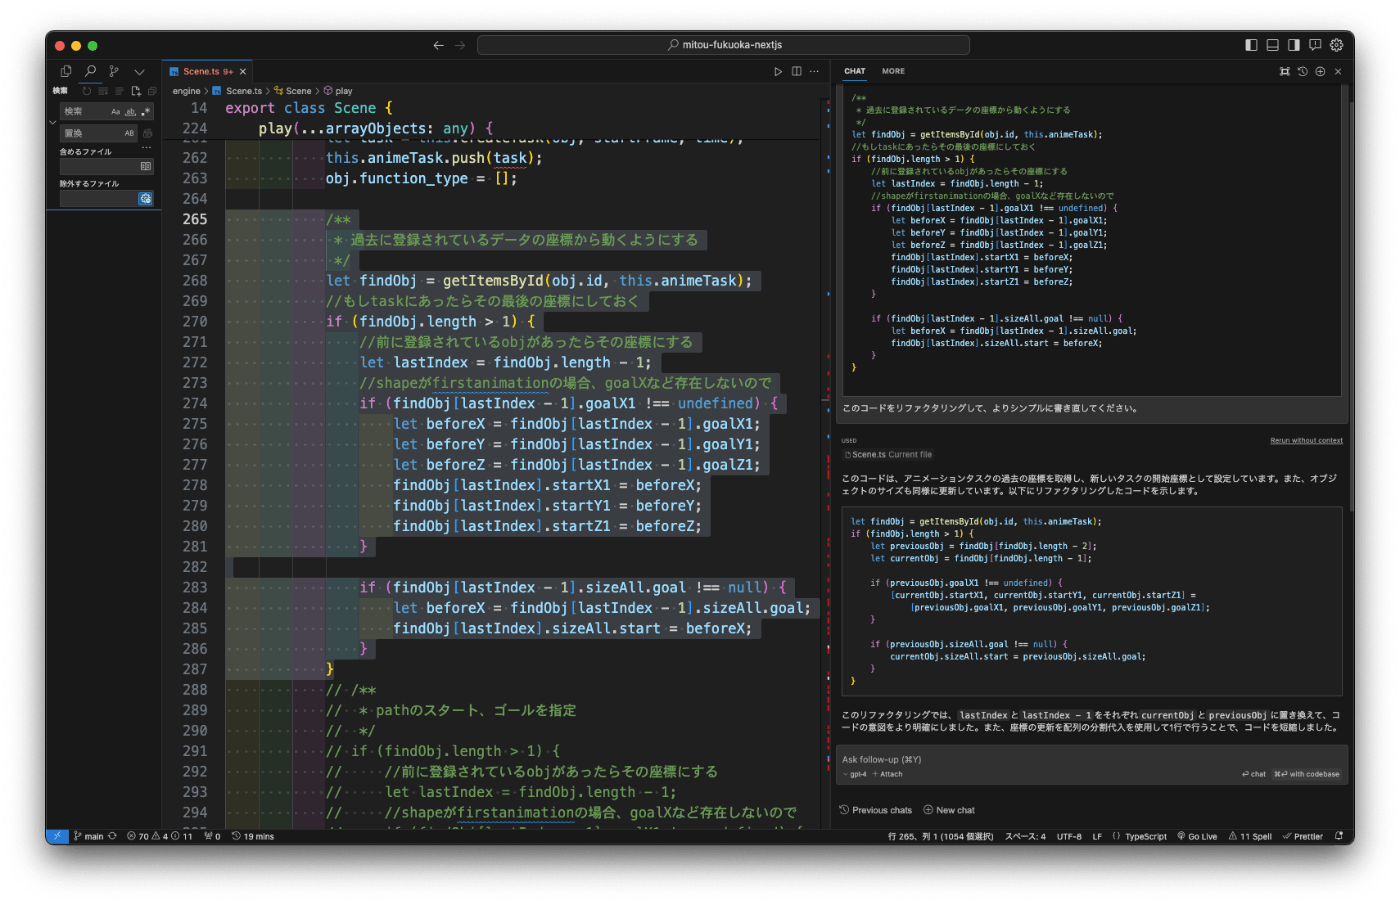Toggle Use Regular Expression in search field
Image resolution: width=1400 pixels, height=905 pixels.
coord(145,112)
